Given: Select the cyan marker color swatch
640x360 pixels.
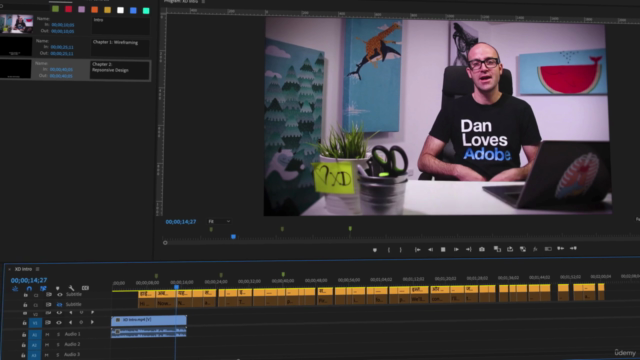Looking at the screenshot, I should (146, 11).
